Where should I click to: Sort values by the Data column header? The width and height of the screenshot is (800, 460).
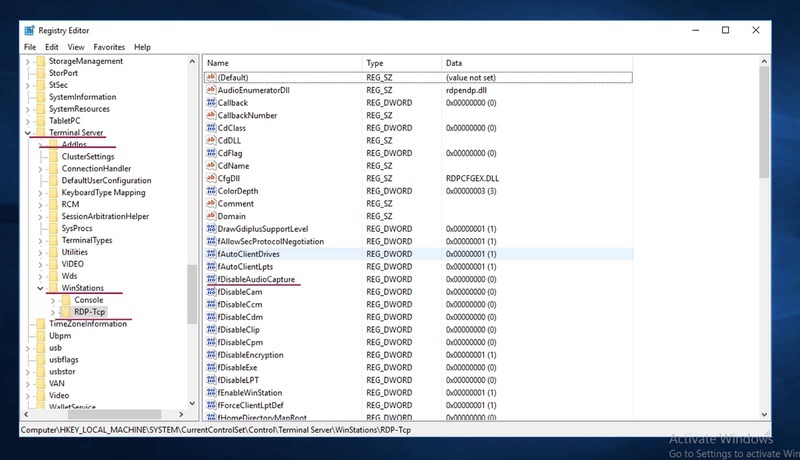tap(537, 63)
